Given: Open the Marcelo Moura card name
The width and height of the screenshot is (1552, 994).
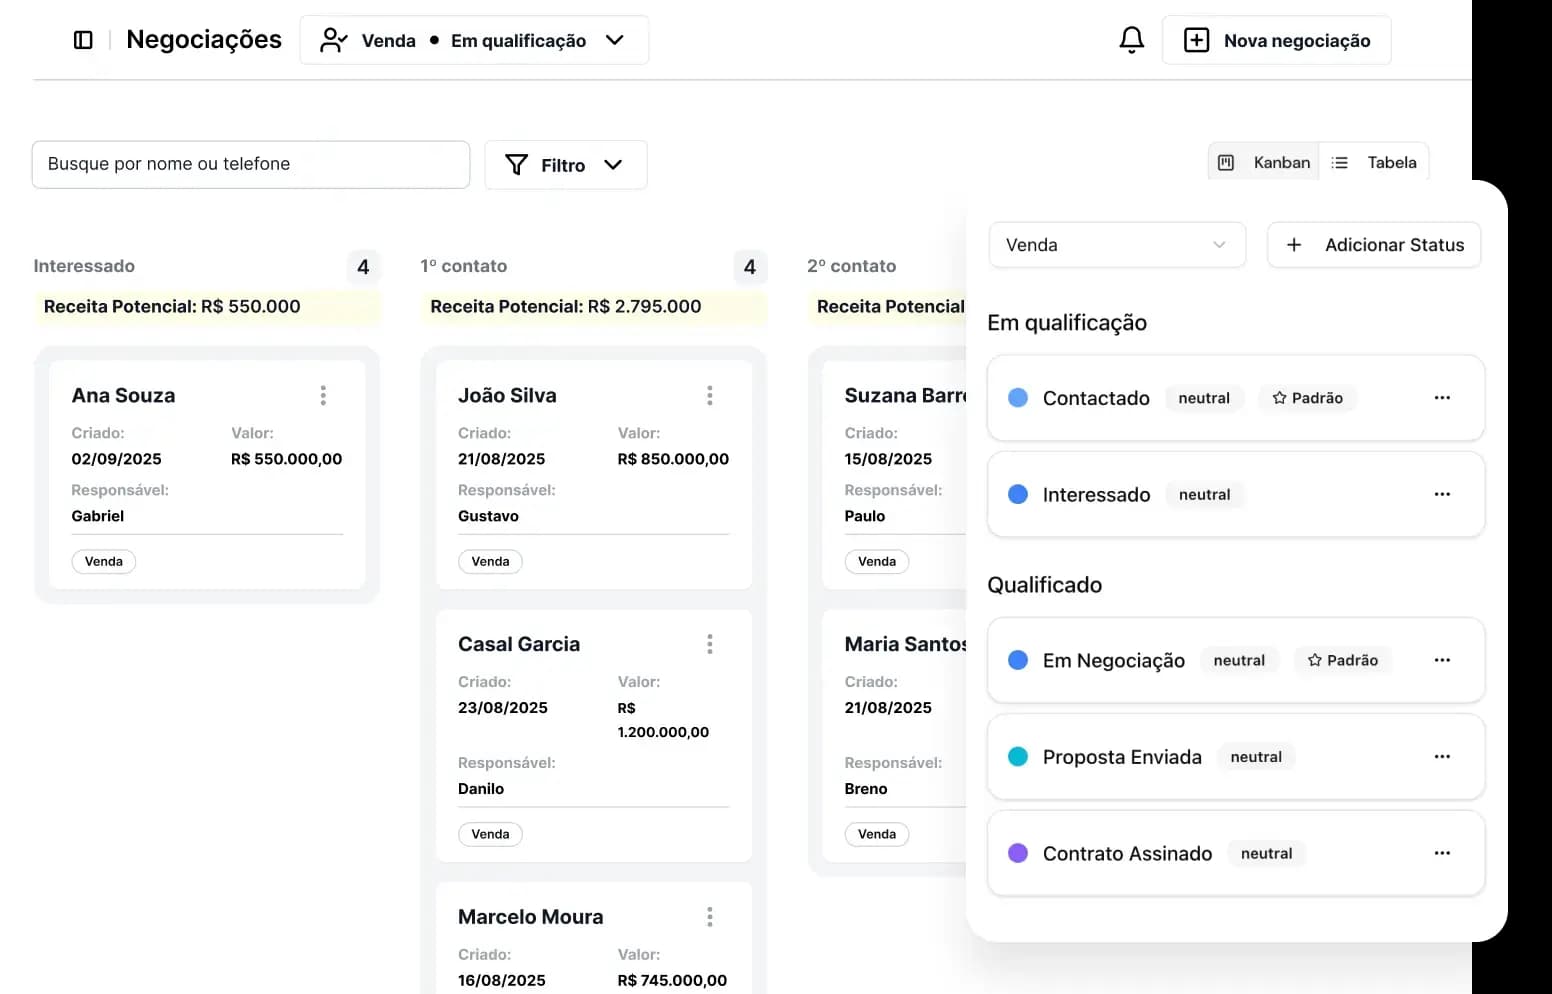Looking at the screenshot, I should pyautogui.click(x=530, y=917).
